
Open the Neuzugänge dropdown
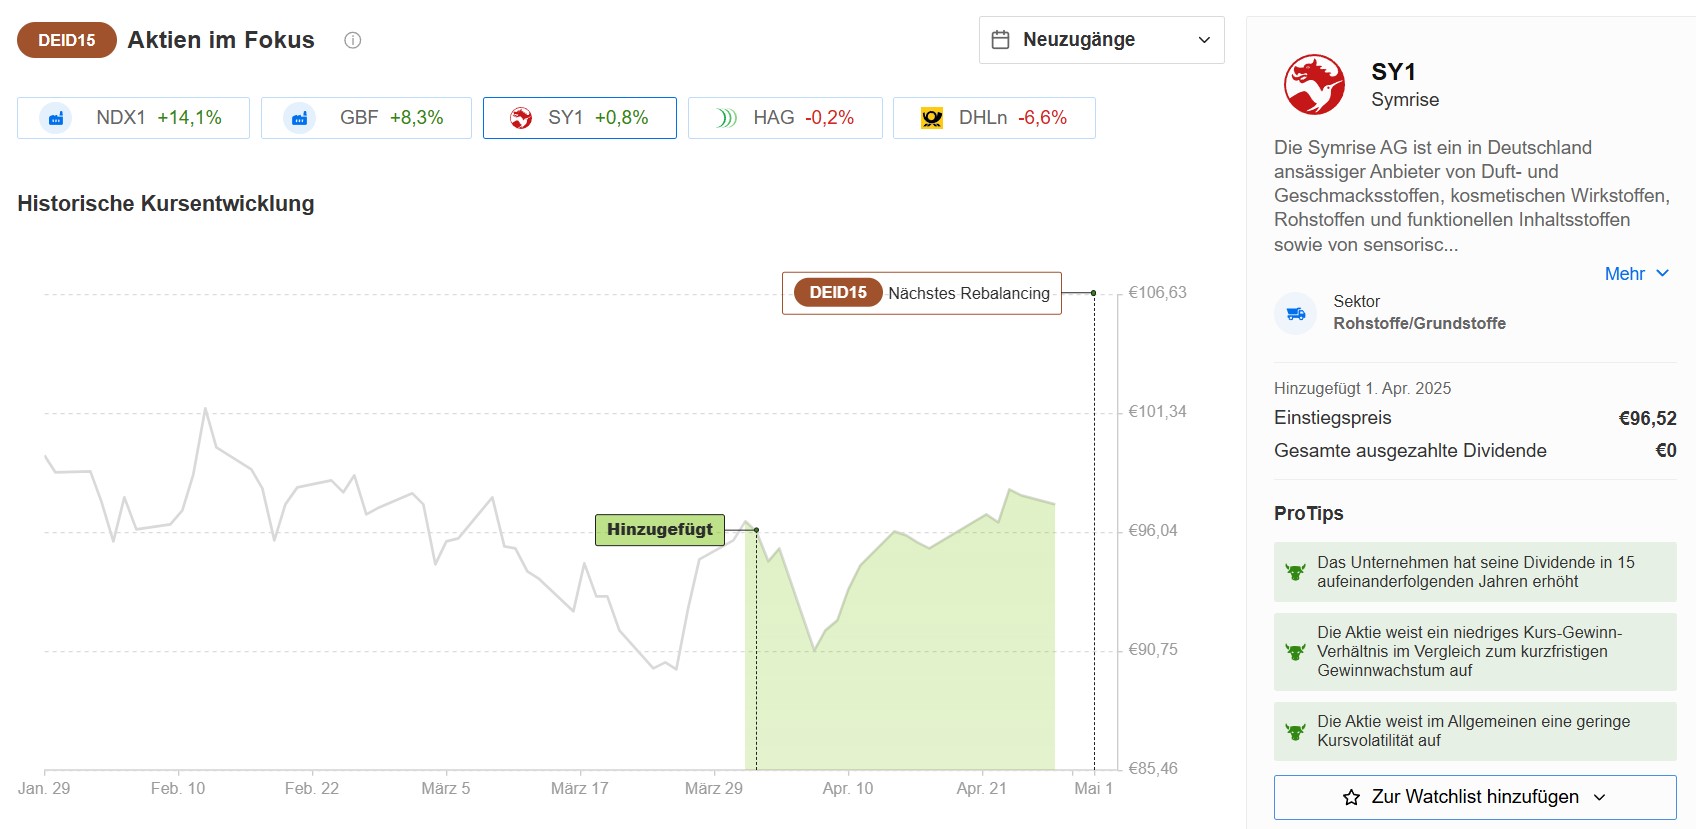coord(1101,40)
